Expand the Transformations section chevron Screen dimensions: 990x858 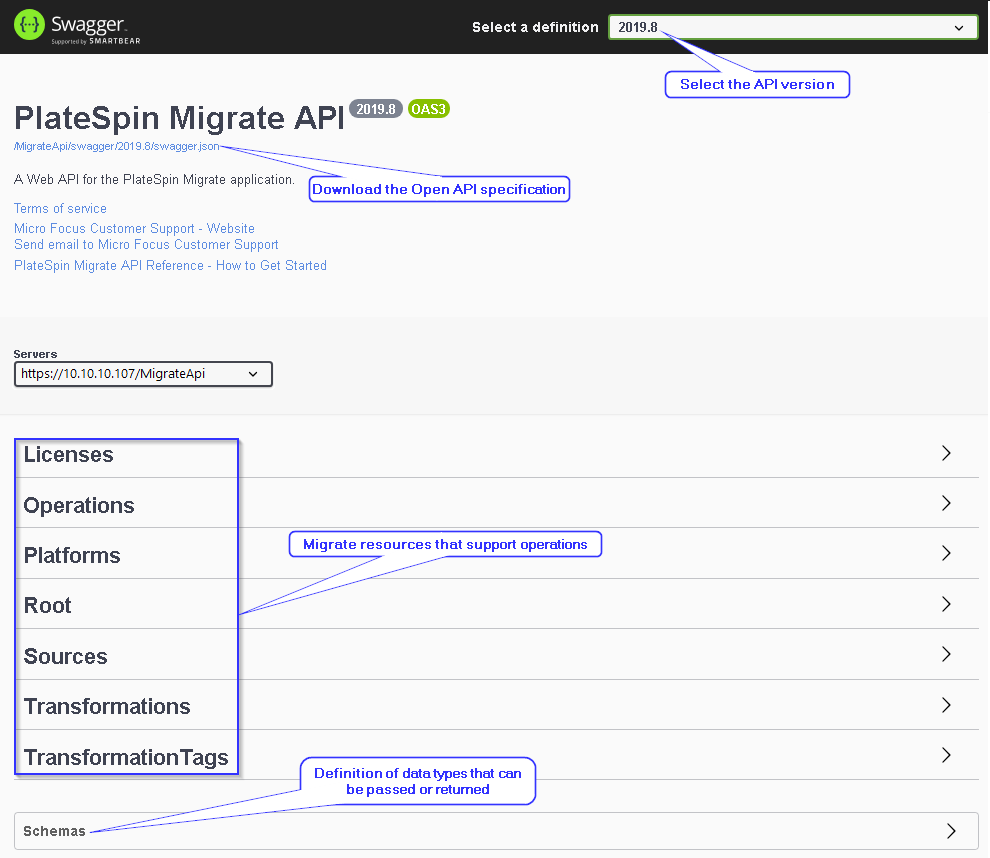point(946,705)
